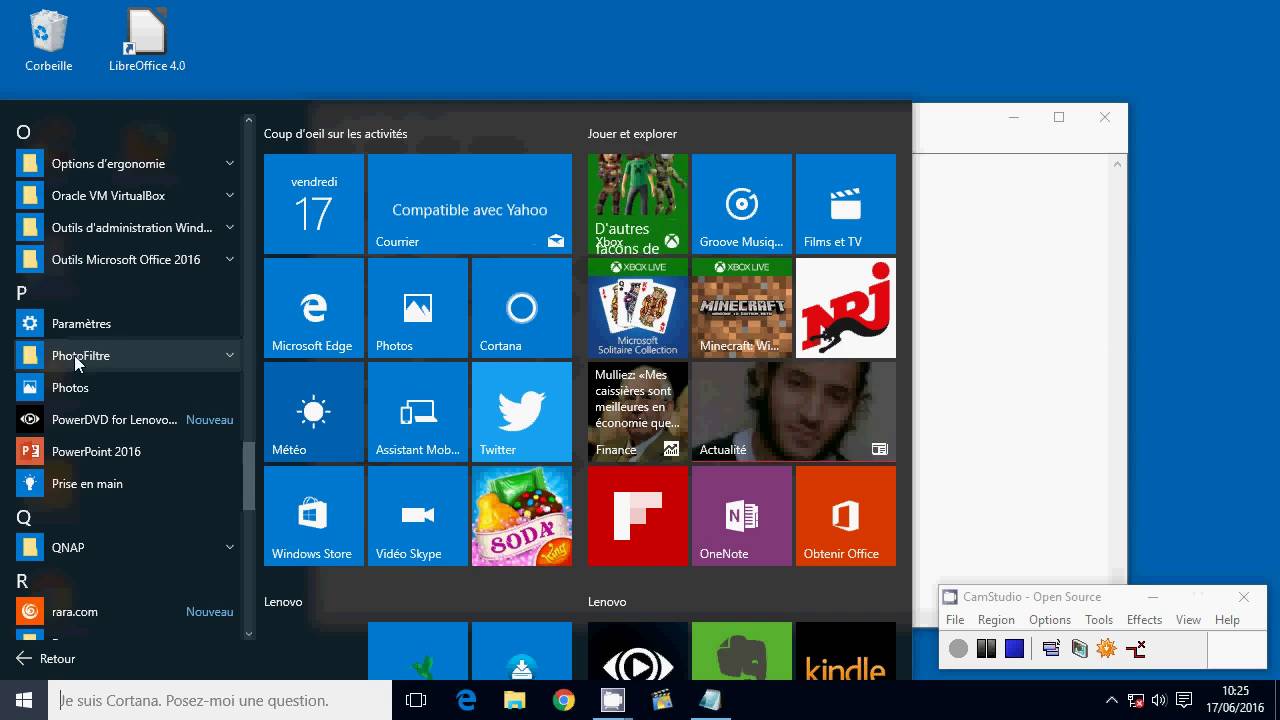Open CamStudio's Effects menu
1280x720 pixels.
point(1144,620)
